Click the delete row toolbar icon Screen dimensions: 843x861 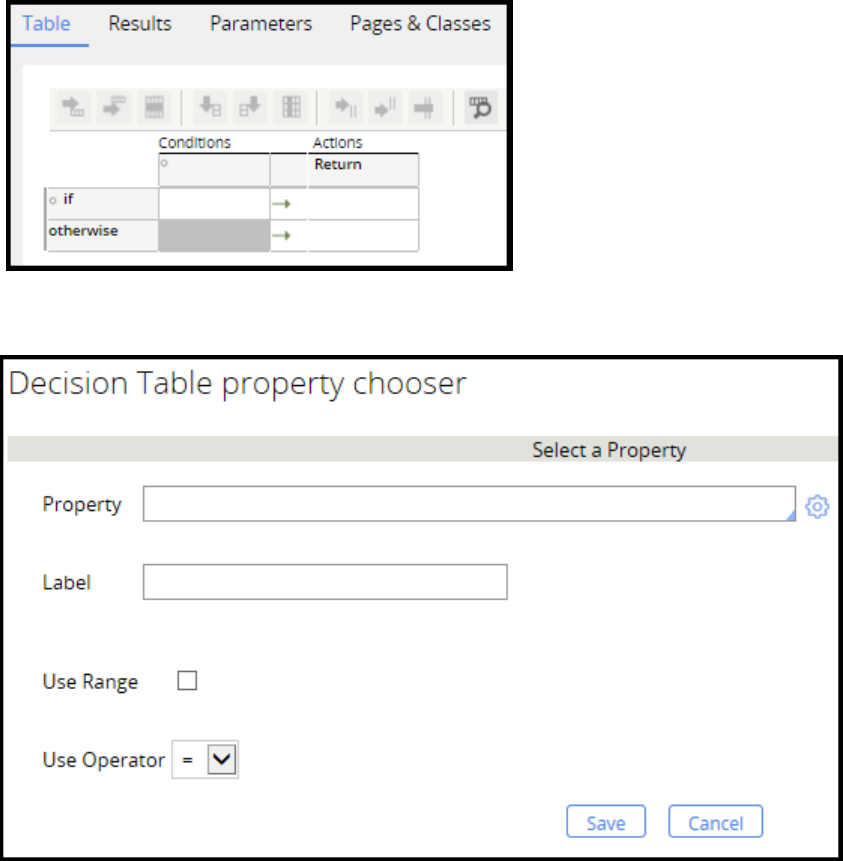pos(154,107)
